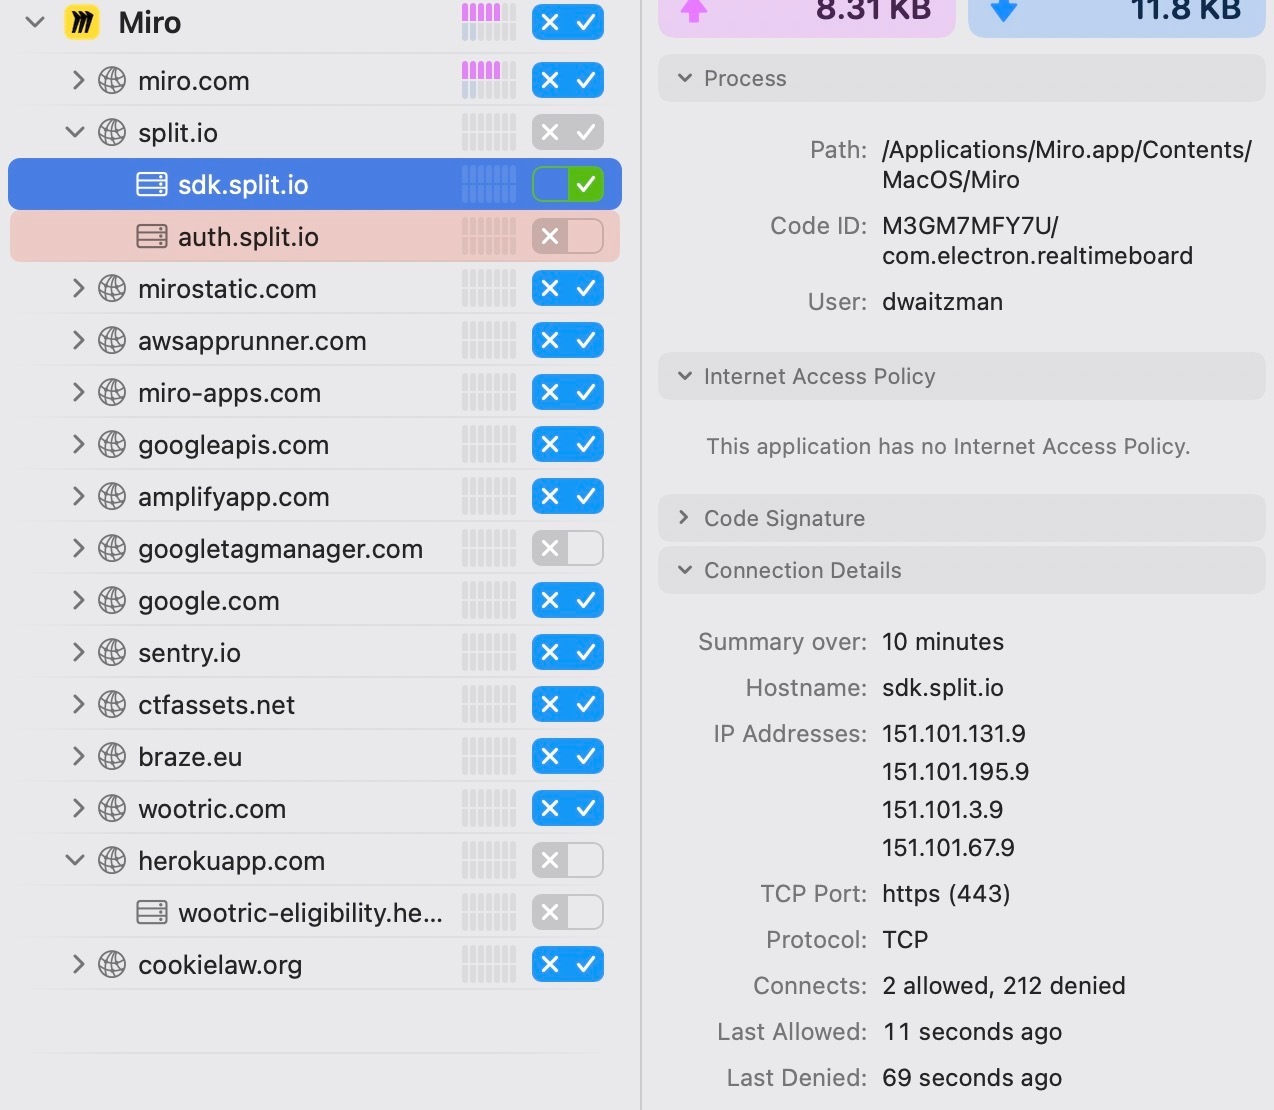Viewport: 1274px width, 1110px height.
Task: Click the Last Allowed value '11 seconds ago'
Action: coord(972,1032)
